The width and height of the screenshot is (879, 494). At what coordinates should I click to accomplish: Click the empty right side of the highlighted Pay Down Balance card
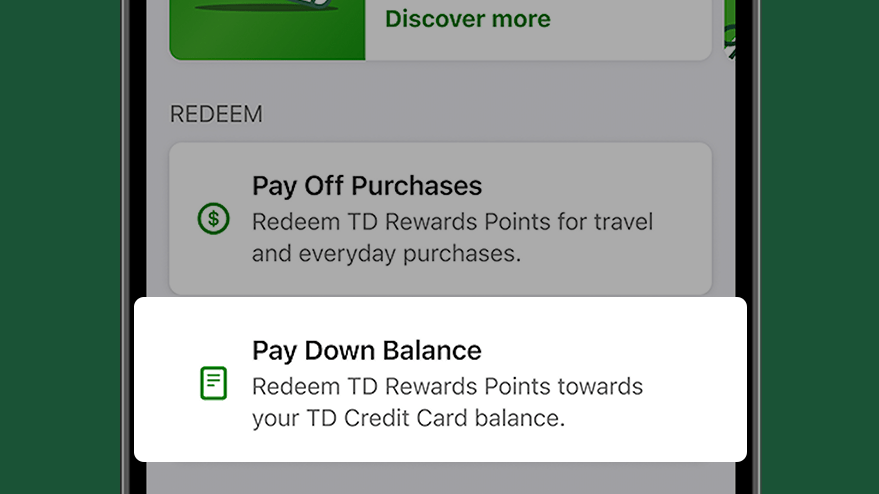pyautogui.click(x=695, y=380)
